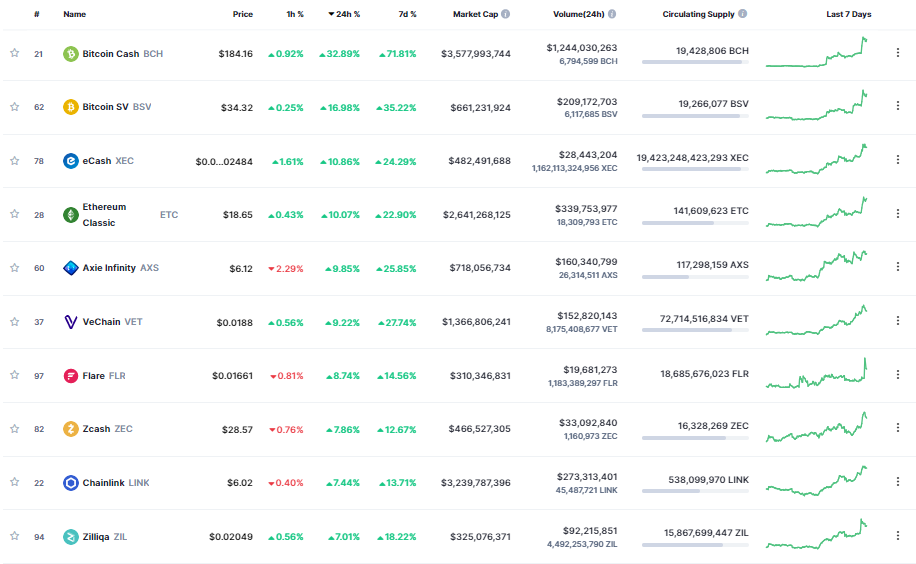Show Market Cap info tooltip icon

505,14
